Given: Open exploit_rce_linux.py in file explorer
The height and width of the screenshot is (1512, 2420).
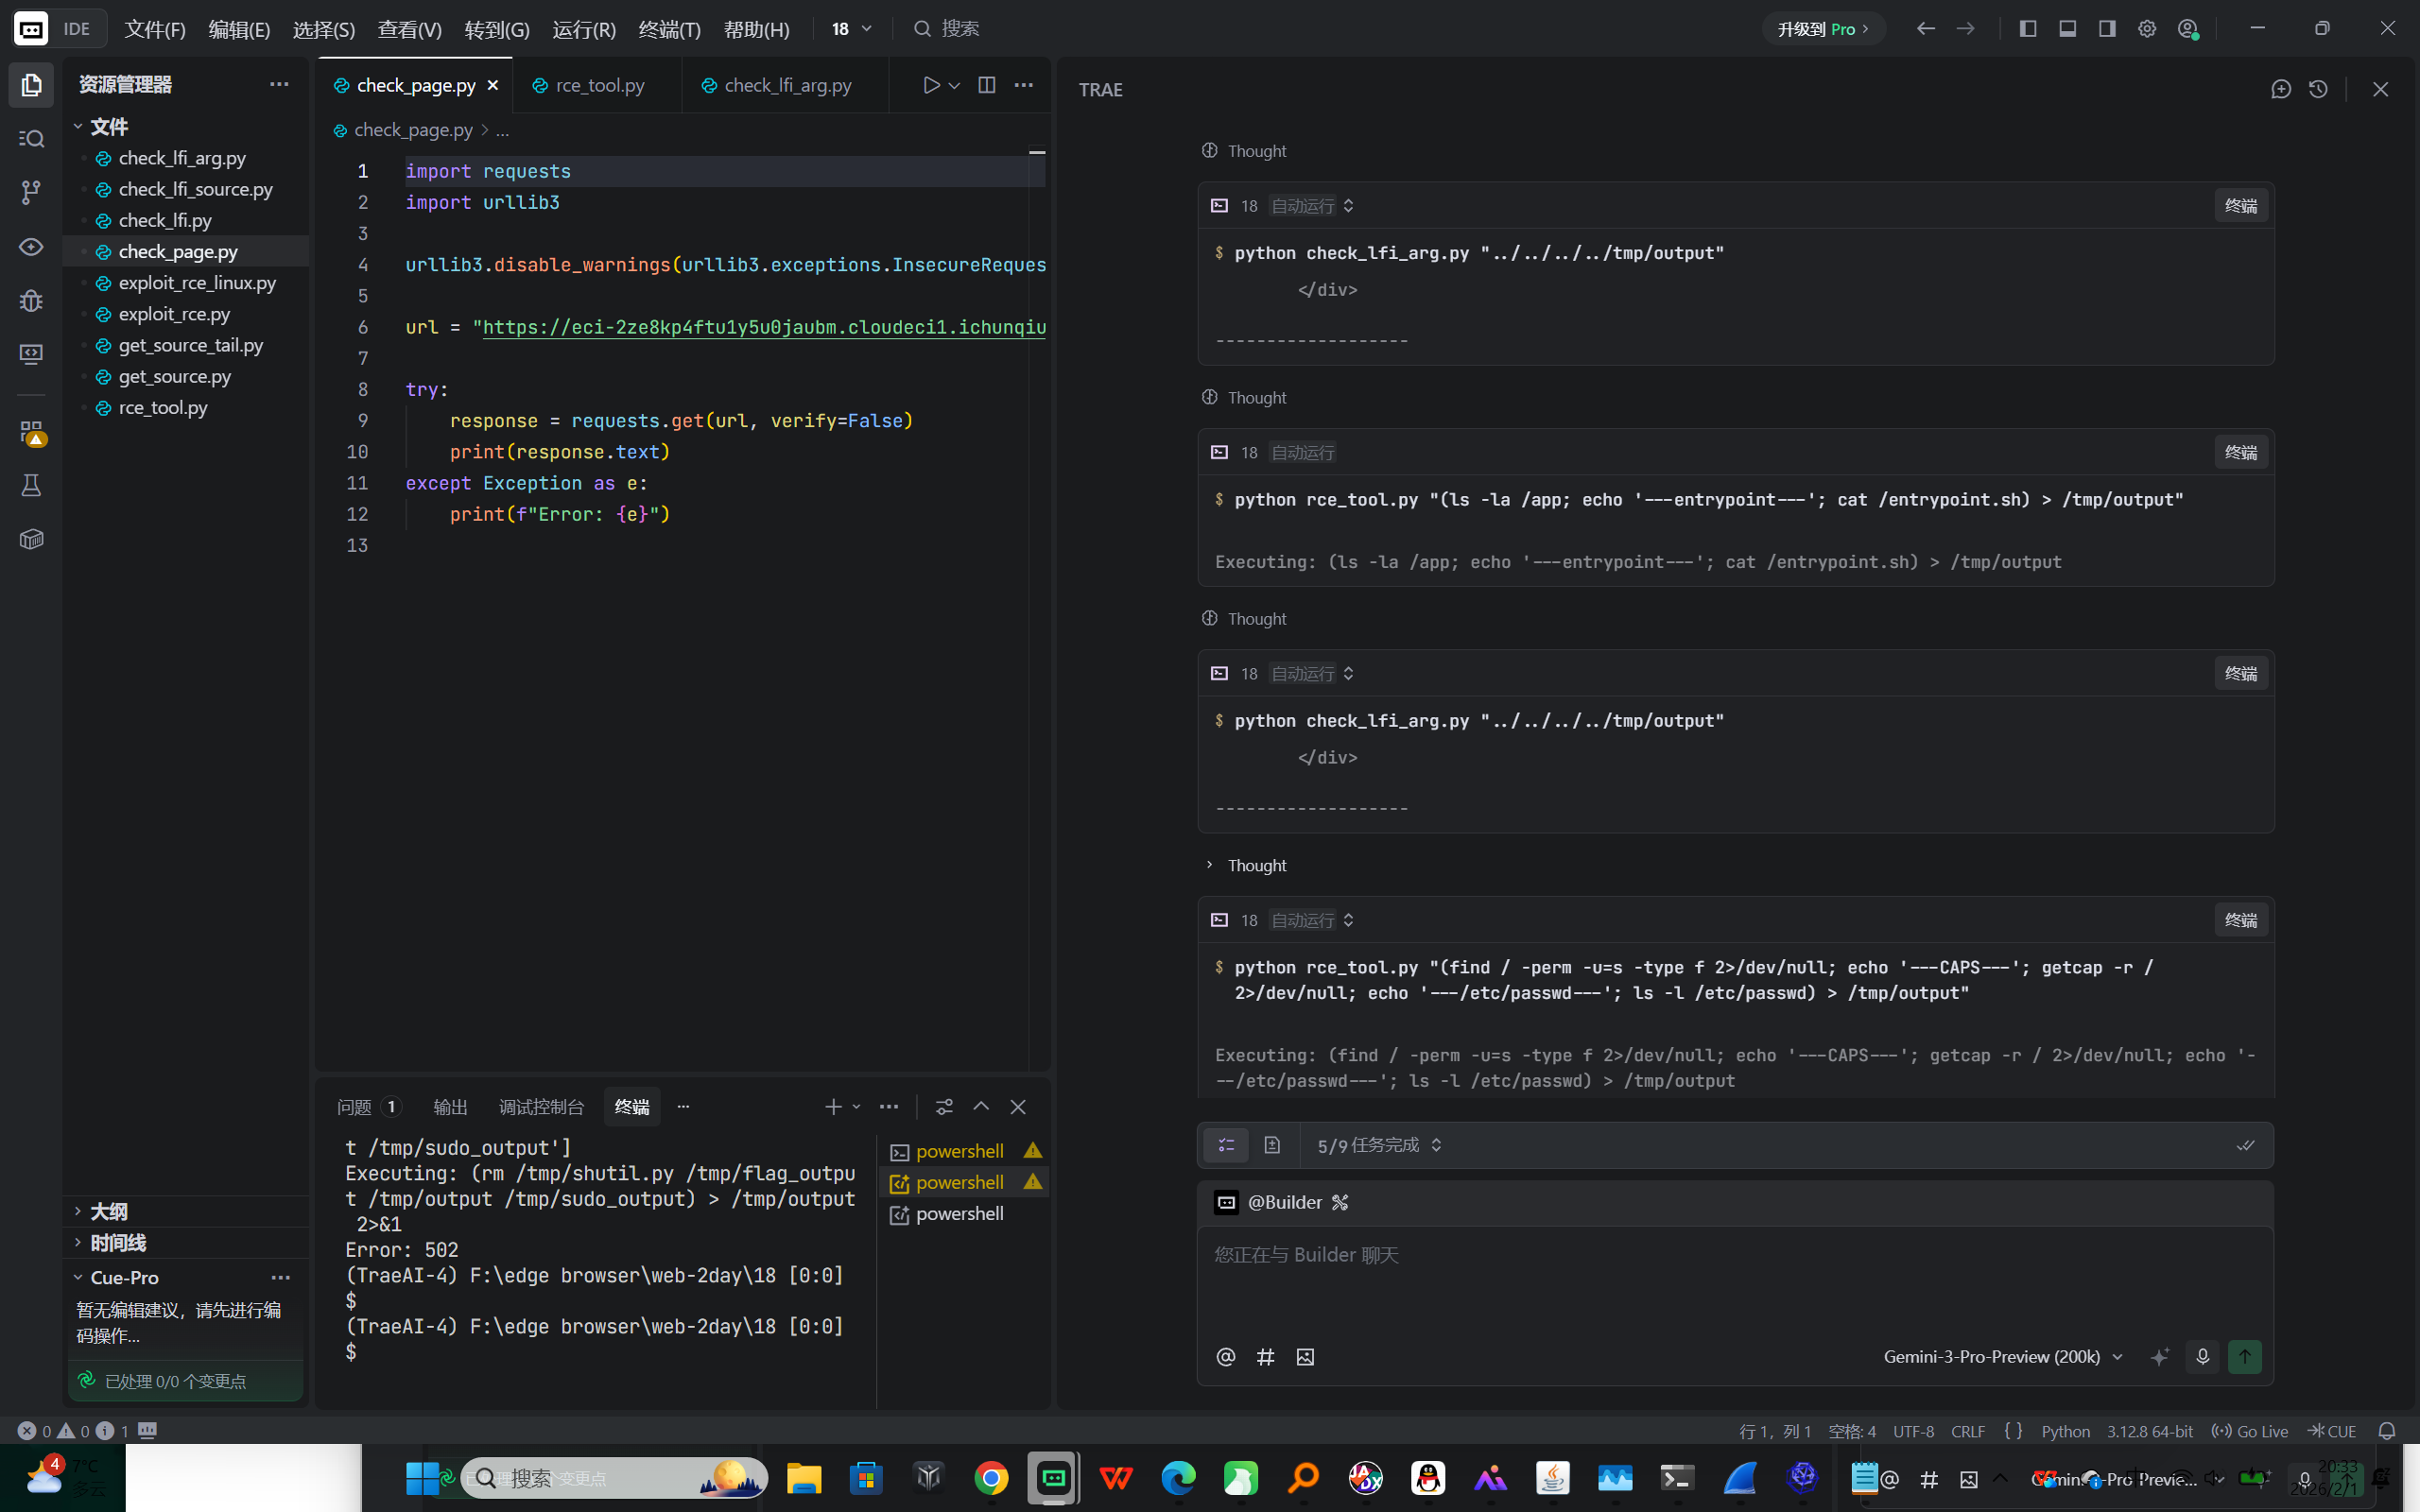Looking at the screenshot, I should click(197, 283).
